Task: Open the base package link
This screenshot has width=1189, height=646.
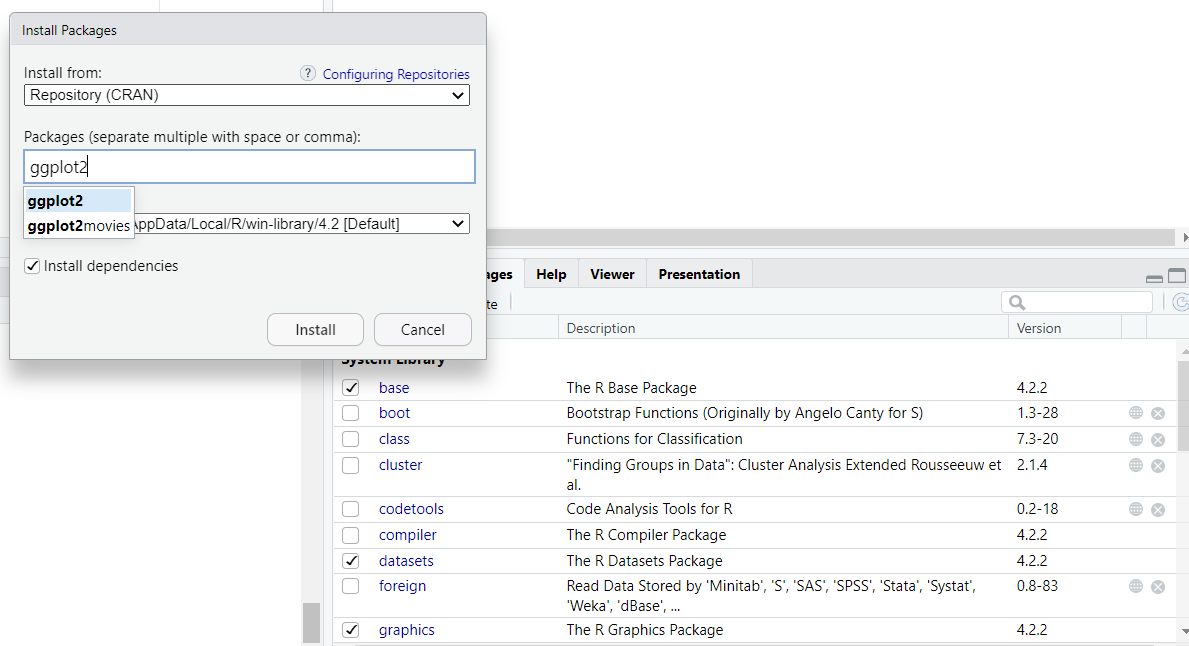Action: 394,387
